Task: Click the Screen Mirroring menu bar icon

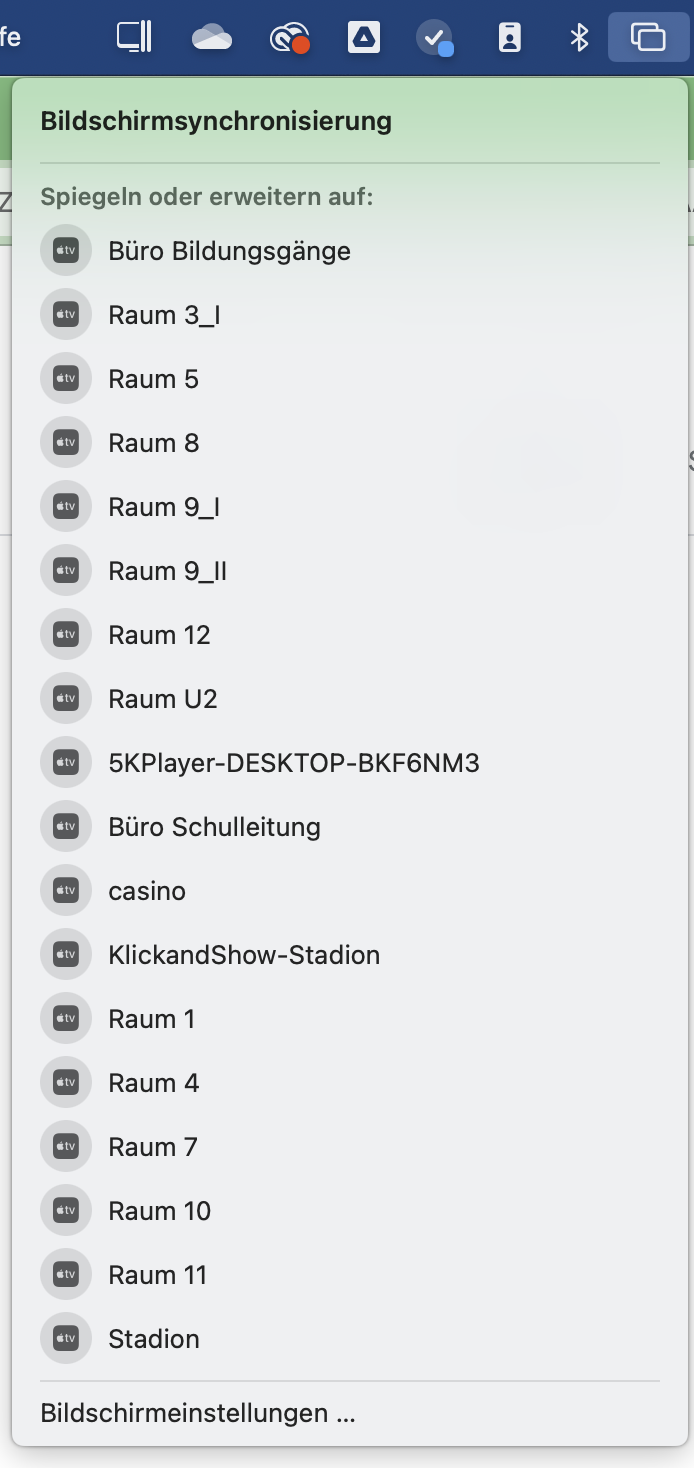Action: 648,38
